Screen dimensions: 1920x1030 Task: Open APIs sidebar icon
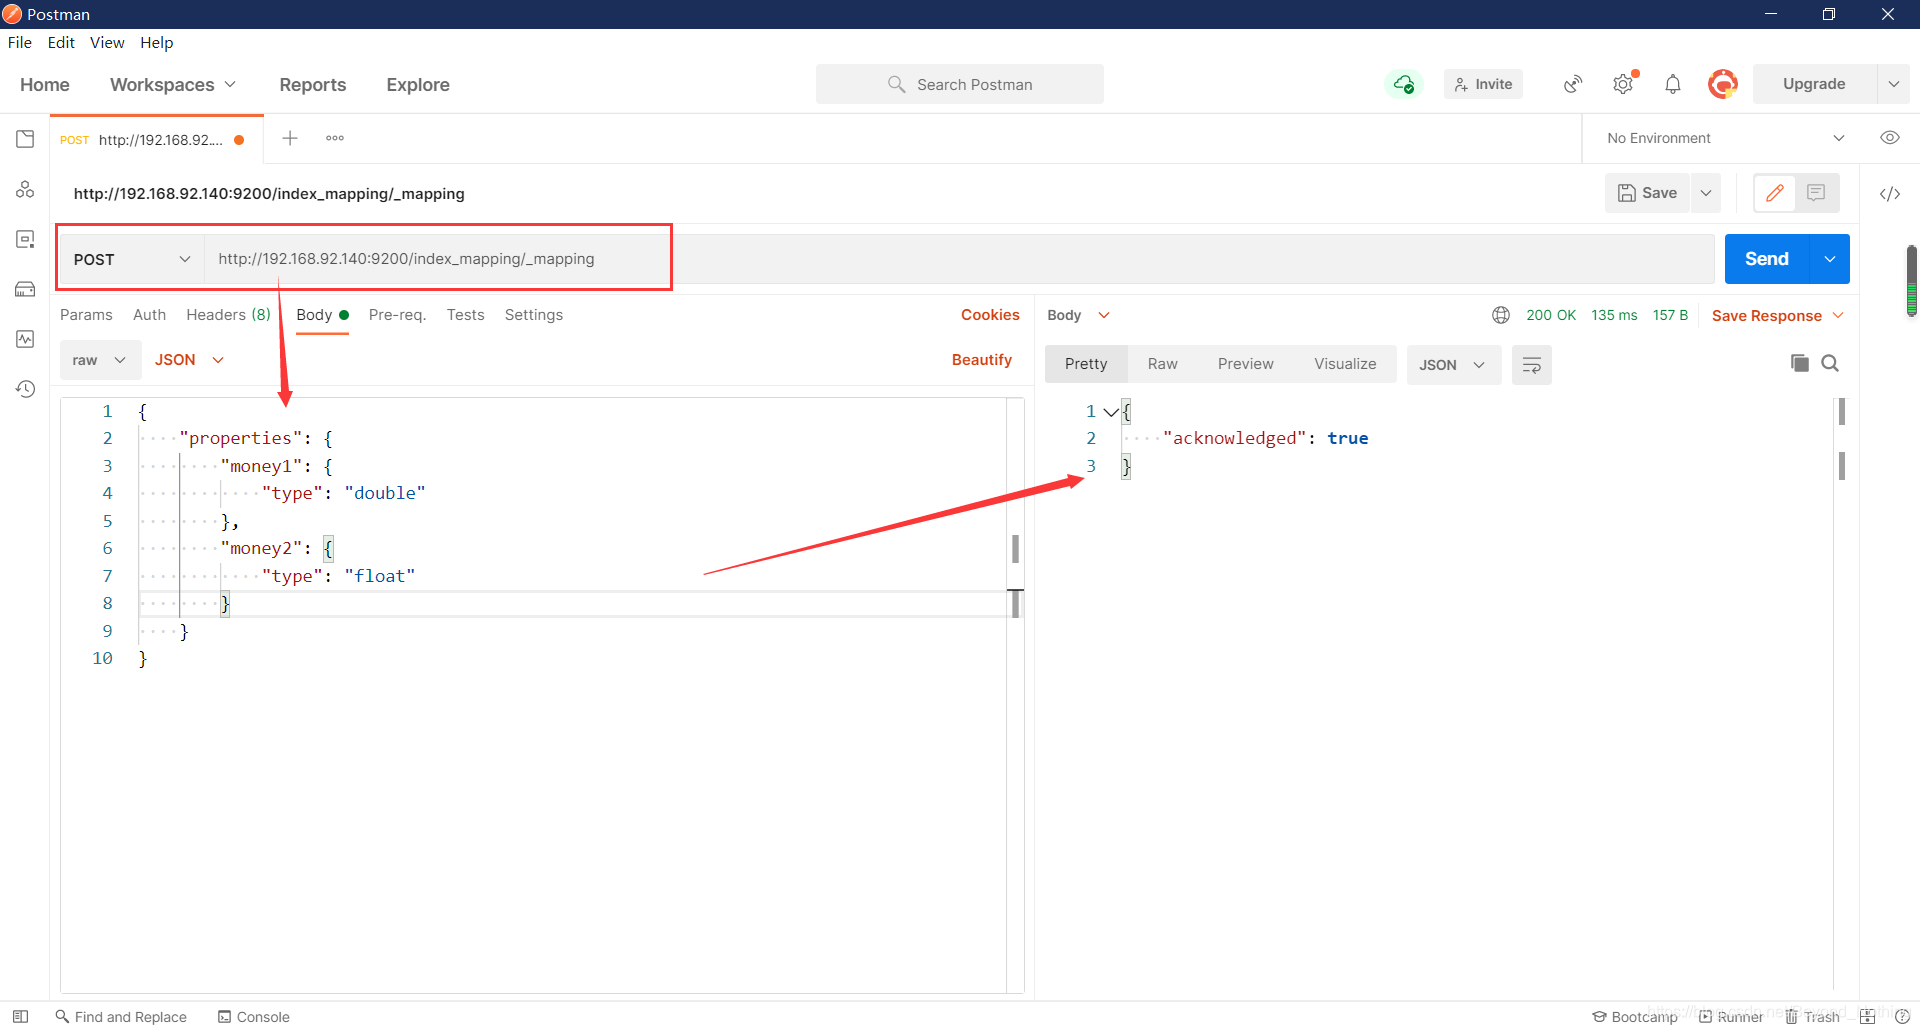[25, 189]
